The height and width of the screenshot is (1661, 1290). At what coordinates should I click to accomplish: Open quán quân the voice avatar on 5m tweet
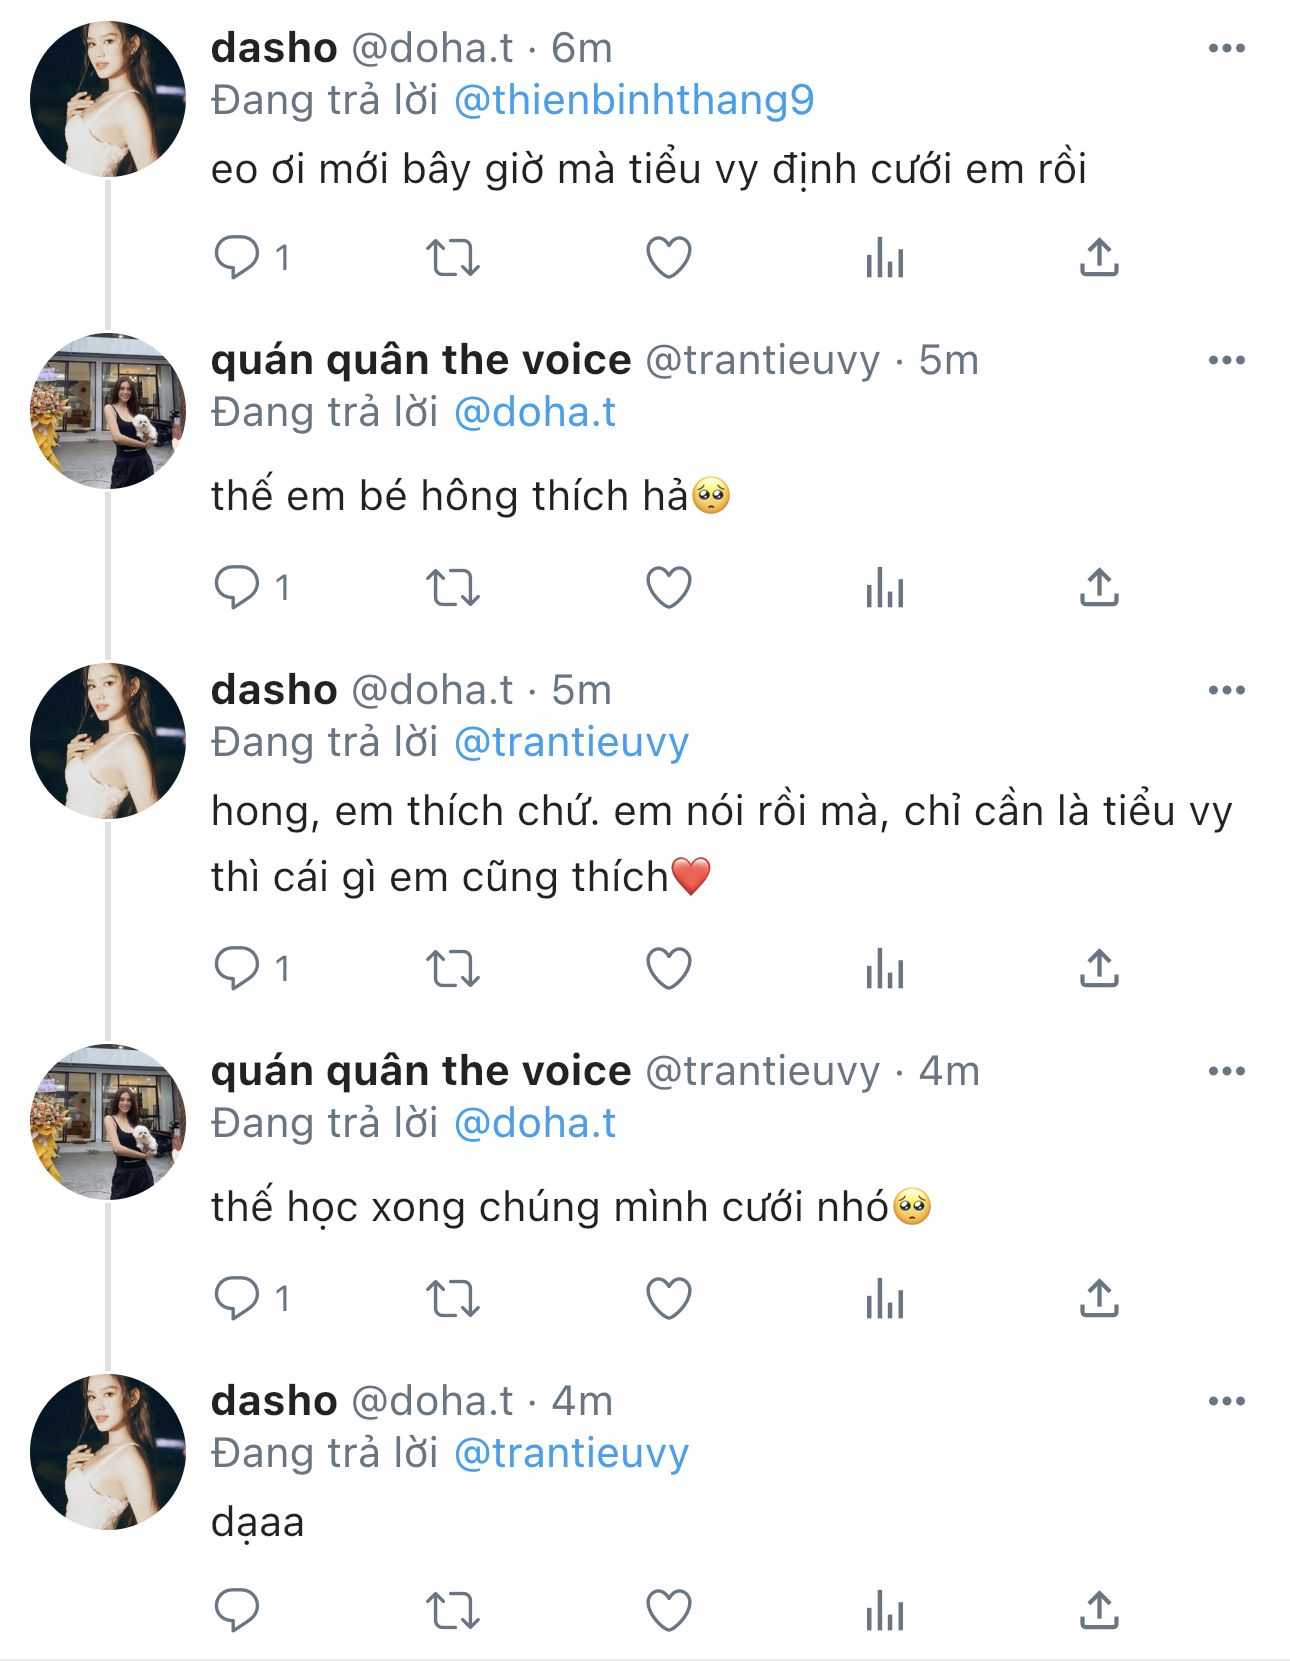coord(108,411)
